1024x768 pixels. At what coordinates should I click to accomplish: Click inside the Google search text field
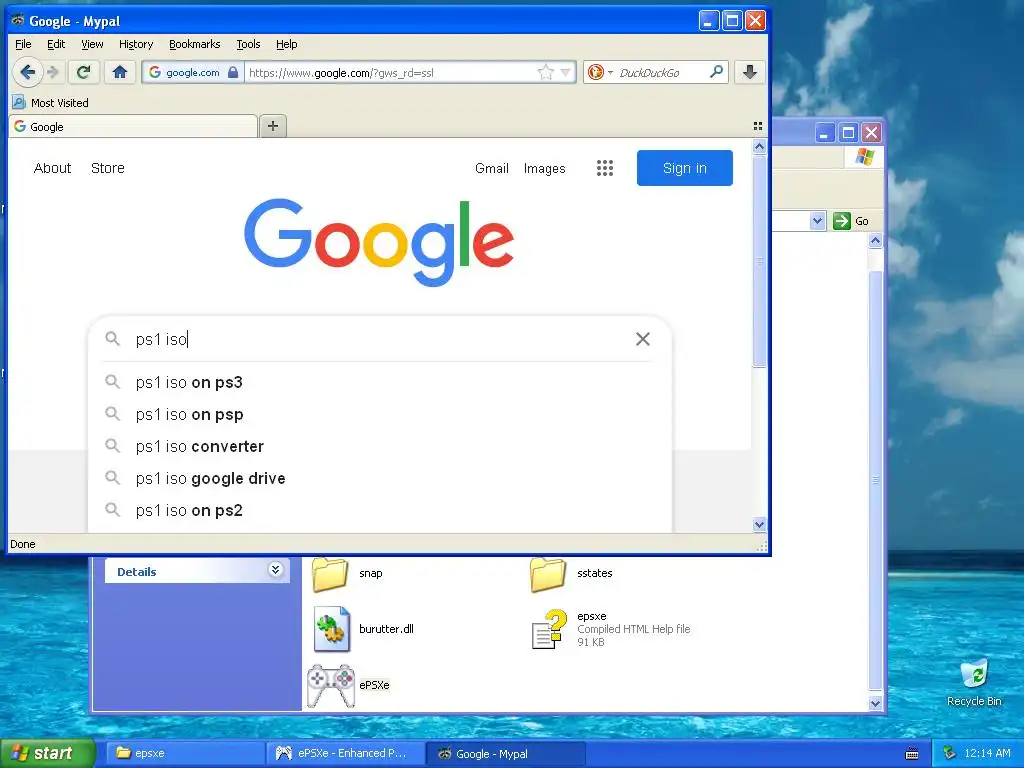pos(379,339)
